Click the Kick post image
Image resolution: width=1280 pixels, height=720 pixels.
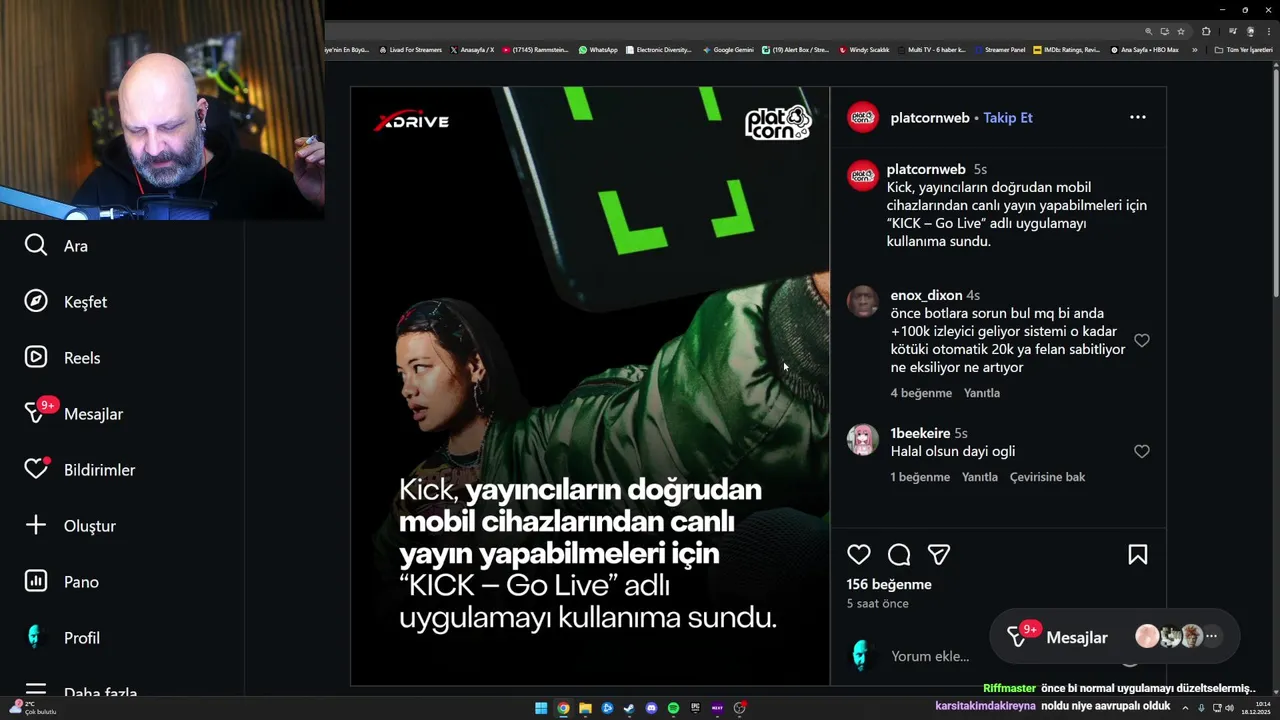coord(590,386)
